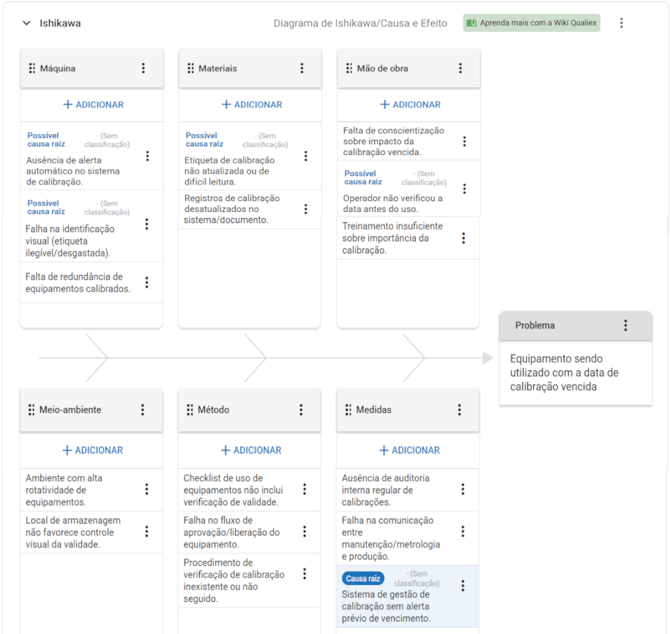Open the Medidas column three-dot menu

click(460, 410)
